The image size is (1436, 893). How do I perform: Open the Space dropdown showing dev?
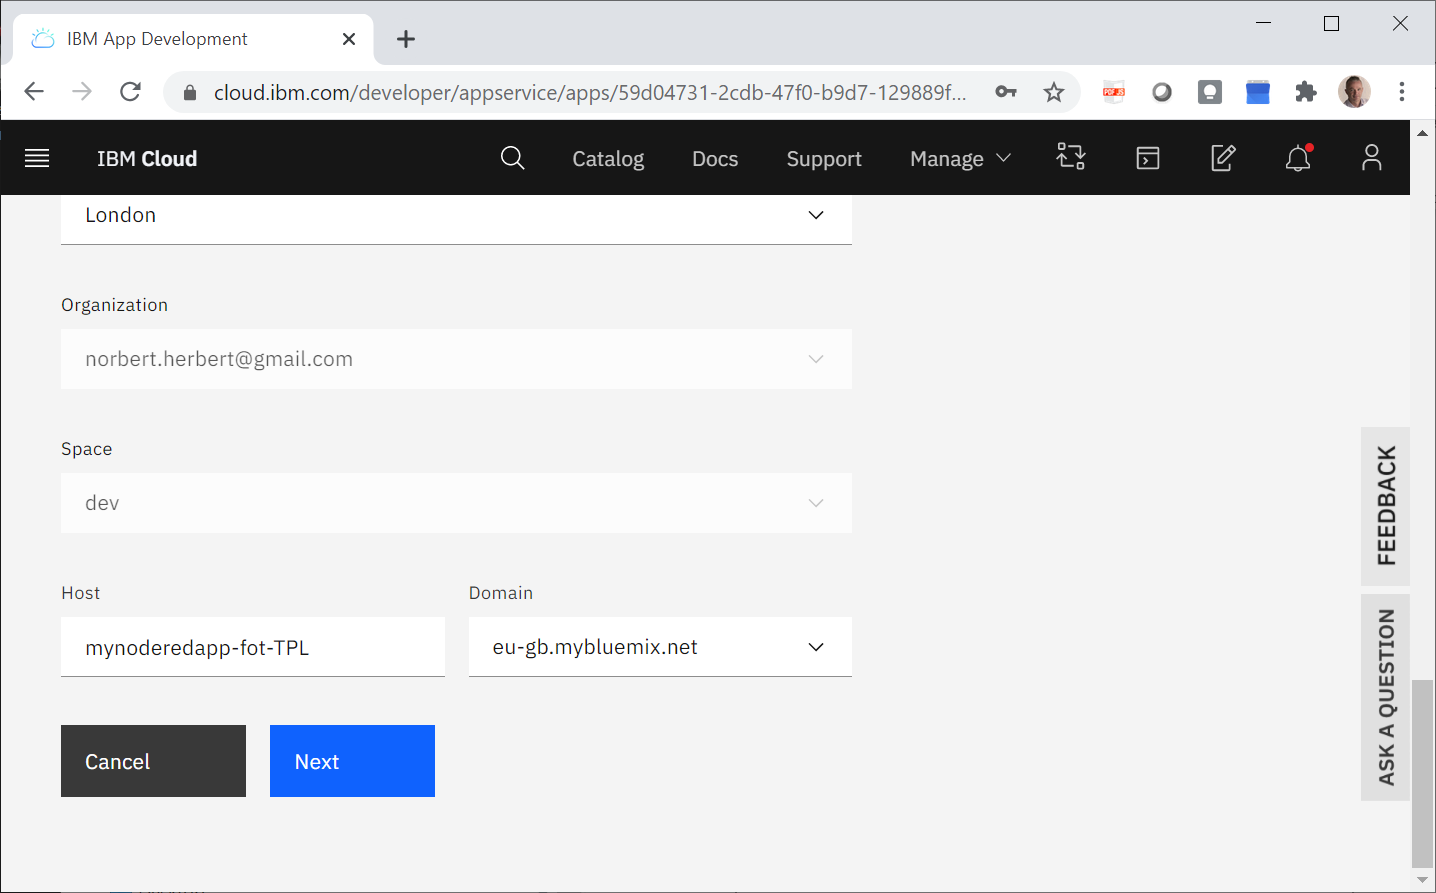[456, 503]
